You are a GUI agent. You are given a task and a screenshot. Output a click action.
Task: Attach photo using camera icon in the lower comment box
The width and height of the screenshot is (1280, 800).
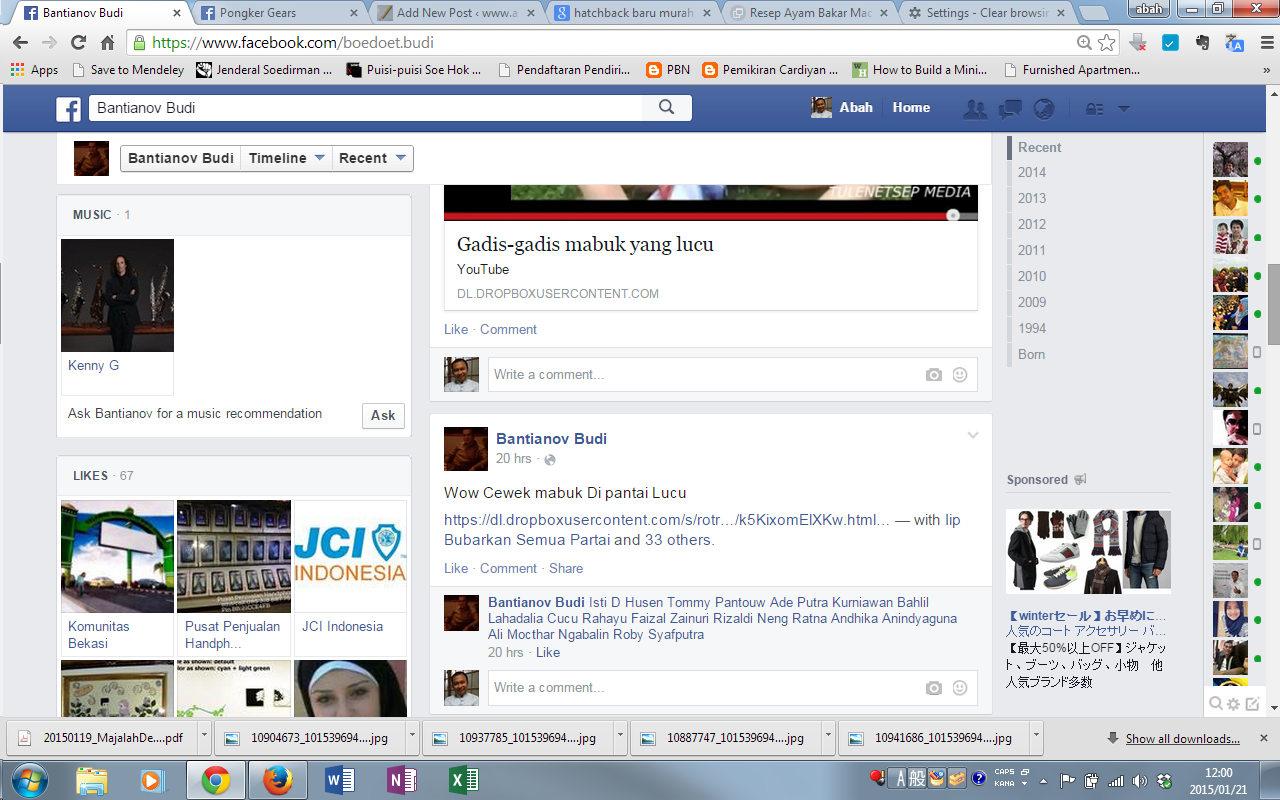pyautogui.click(x=933, y=688)
